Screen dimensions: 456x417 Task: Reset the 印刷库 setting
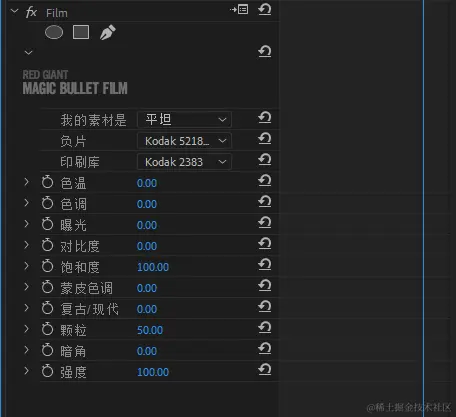(x=265, y=160)
